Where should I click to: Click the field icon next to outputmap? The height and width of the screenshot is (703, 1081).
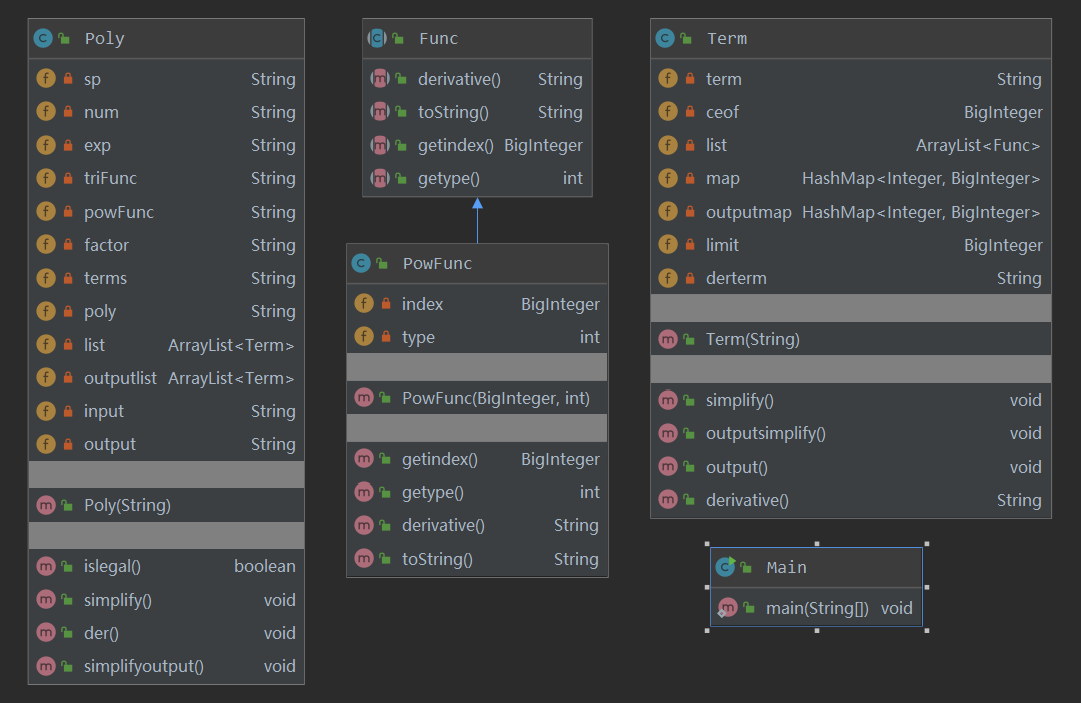668,212
